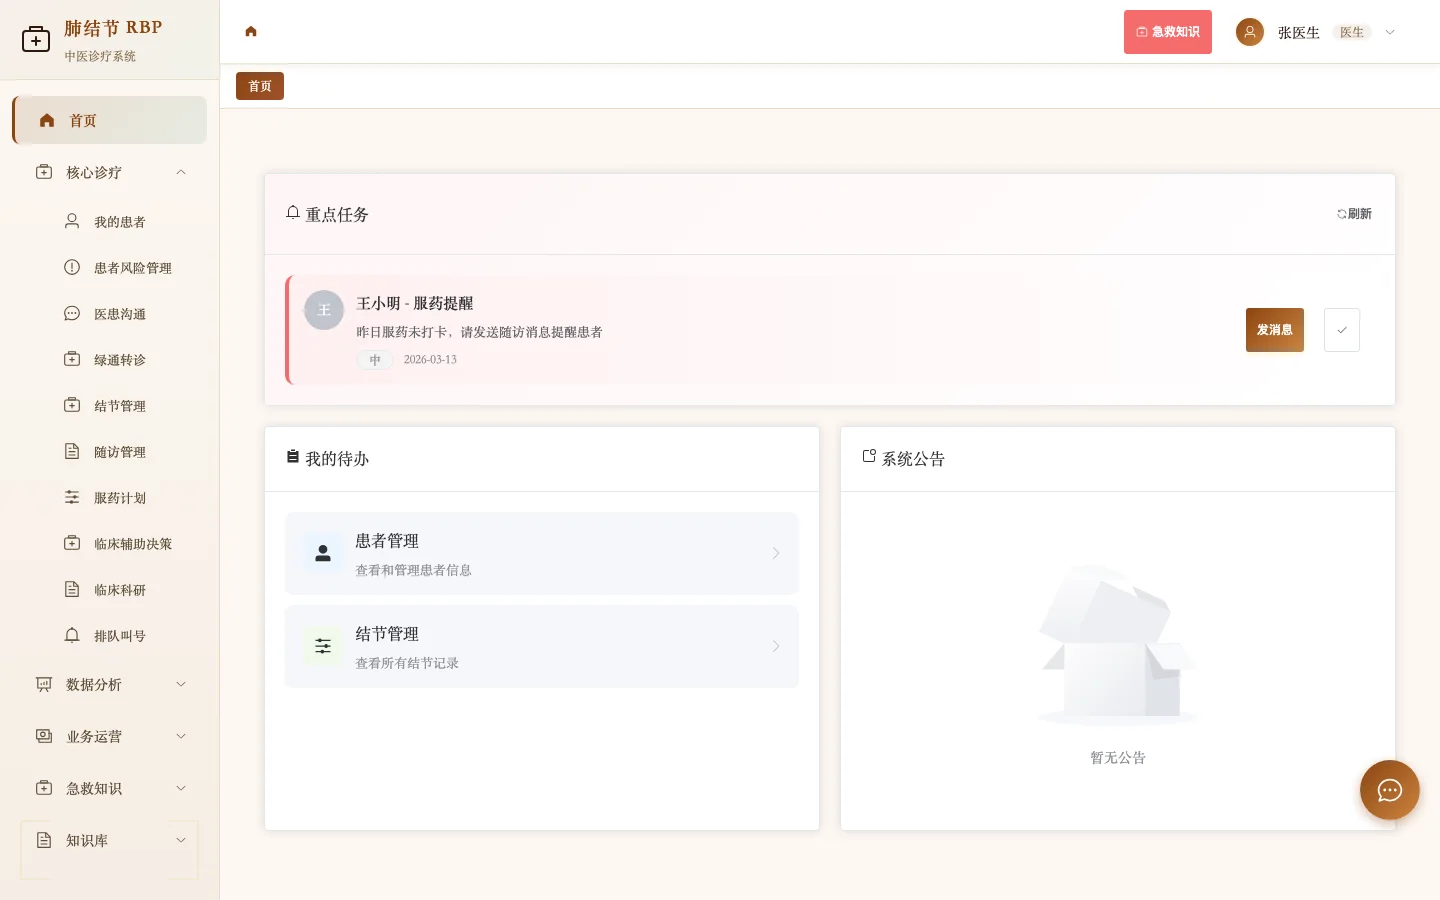The image size is (1440, 900).
Task: Click the 绿通转诊 icon in sidebar
Action: click(72, 359)
